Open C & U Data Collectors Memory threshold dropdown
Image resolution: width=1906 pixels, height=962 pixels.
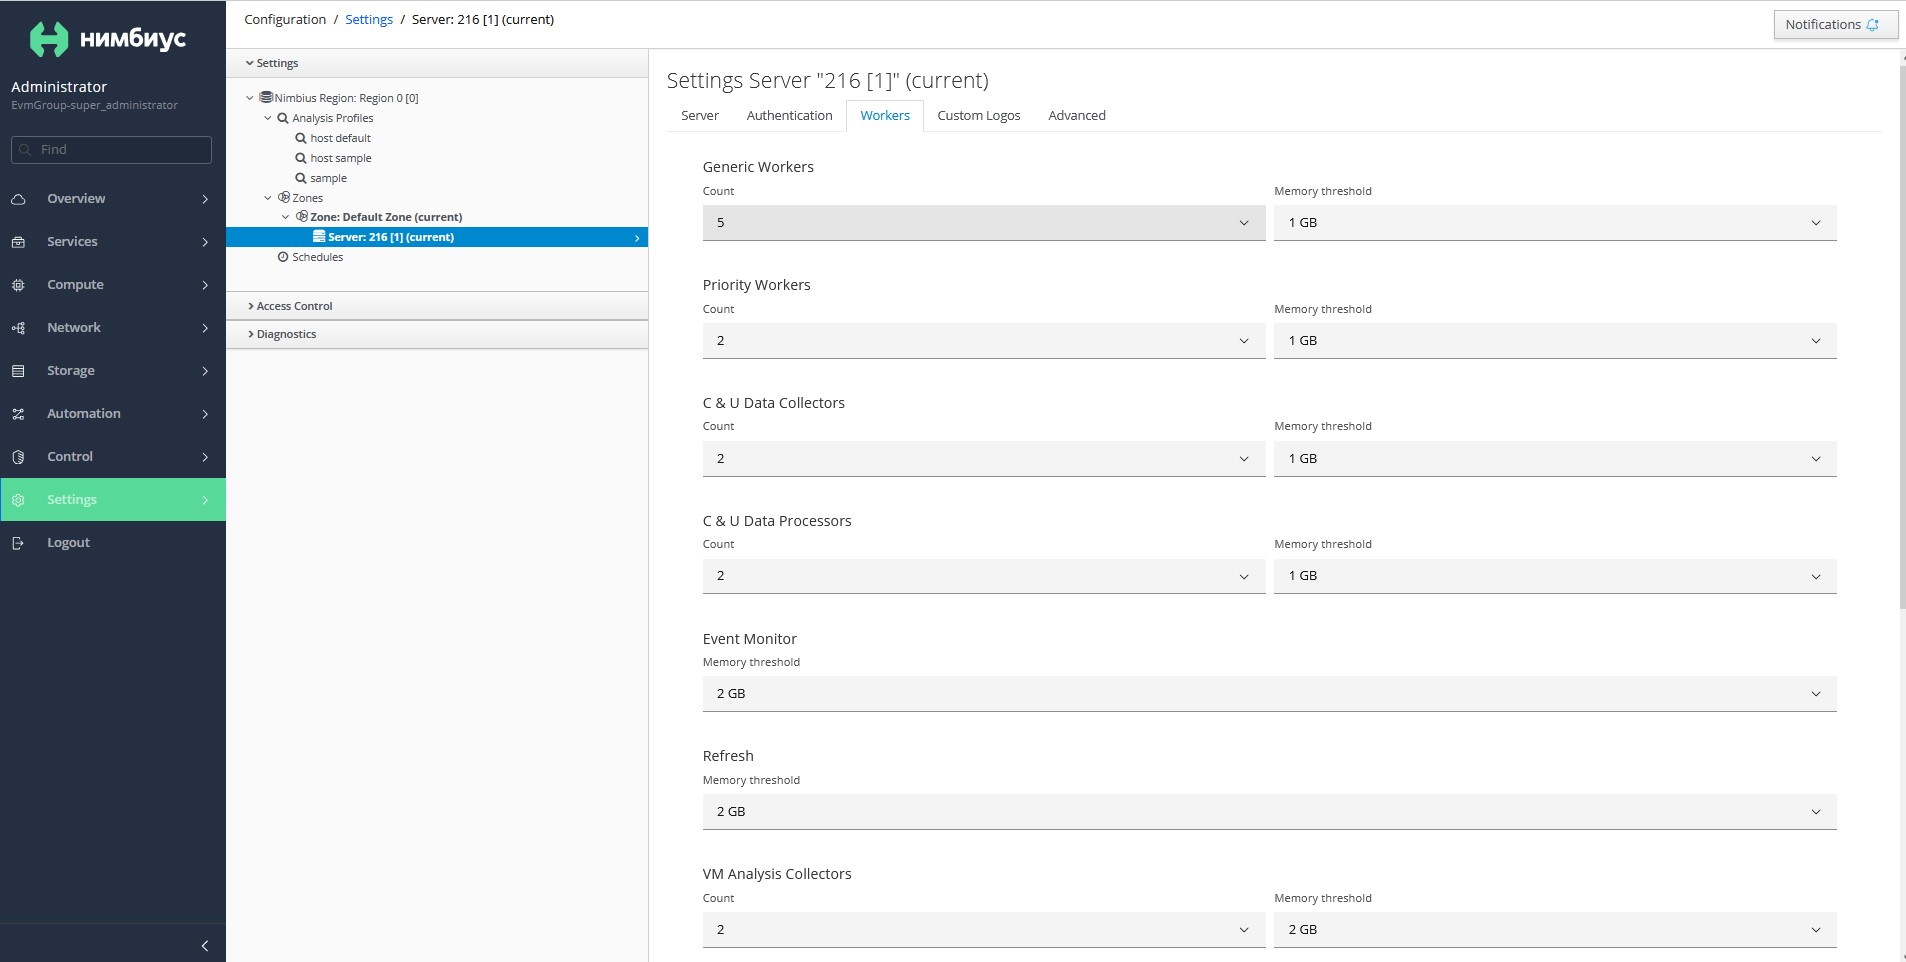click(x=1555, y=459)
